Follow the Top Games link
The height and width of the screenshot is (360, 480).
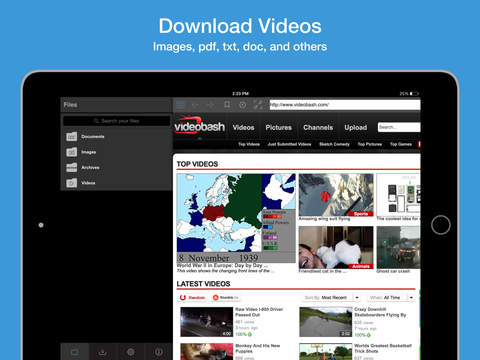click(x=401, y=144)
